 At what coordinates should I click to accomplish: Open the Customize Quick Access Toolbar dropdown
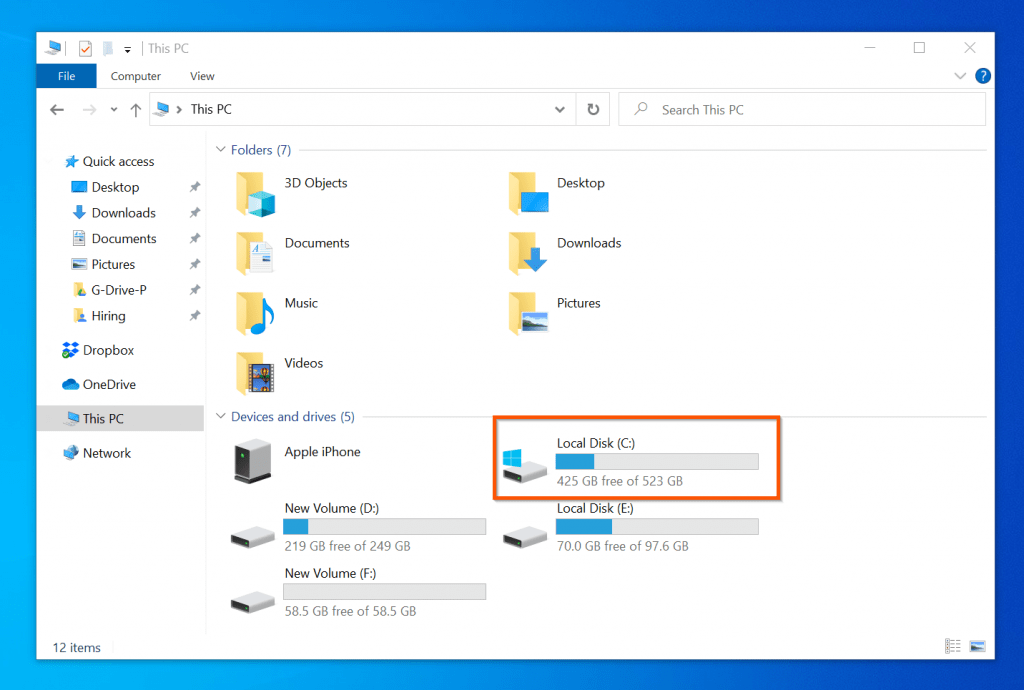pyautogui.click(x=127, y=49)
